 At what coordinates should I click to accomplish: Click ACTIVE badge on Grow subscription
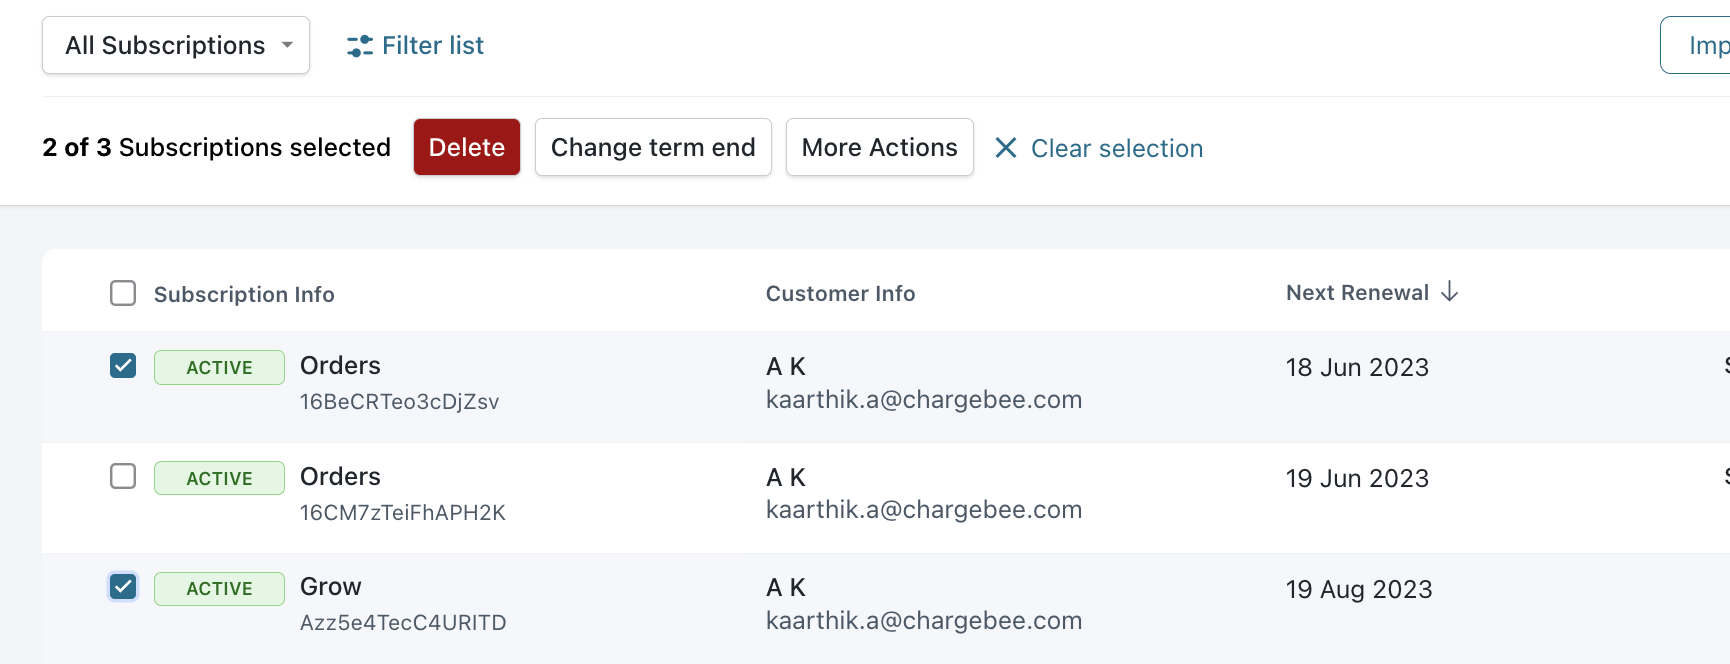click(219, 588)
